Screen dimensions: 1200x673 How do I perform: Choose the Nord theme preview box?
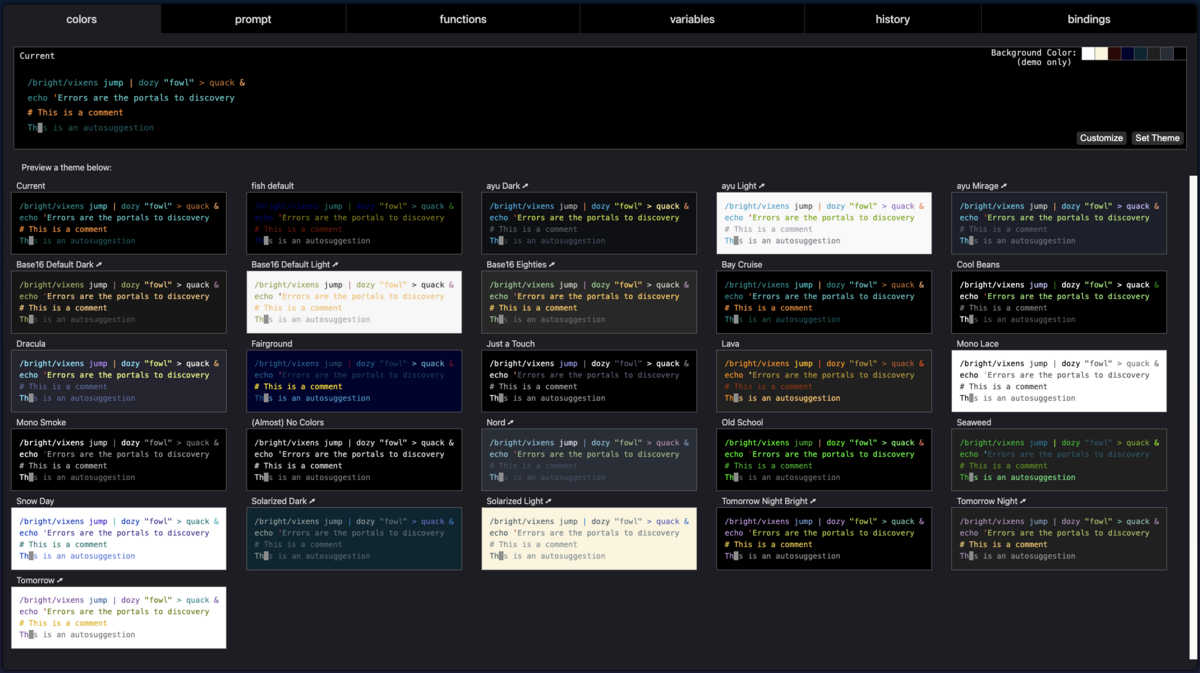click(589, 460)
